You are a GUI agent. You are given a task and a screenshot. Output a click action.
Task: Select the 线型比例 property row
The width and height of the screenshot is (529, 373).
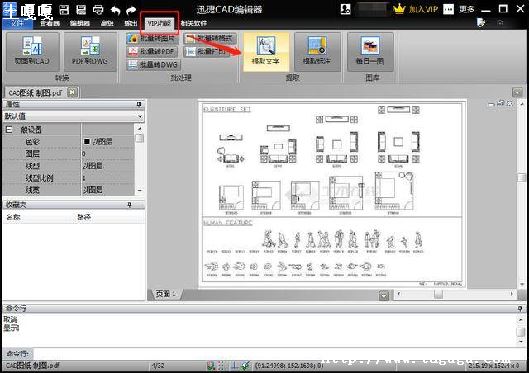coord(68,178)
